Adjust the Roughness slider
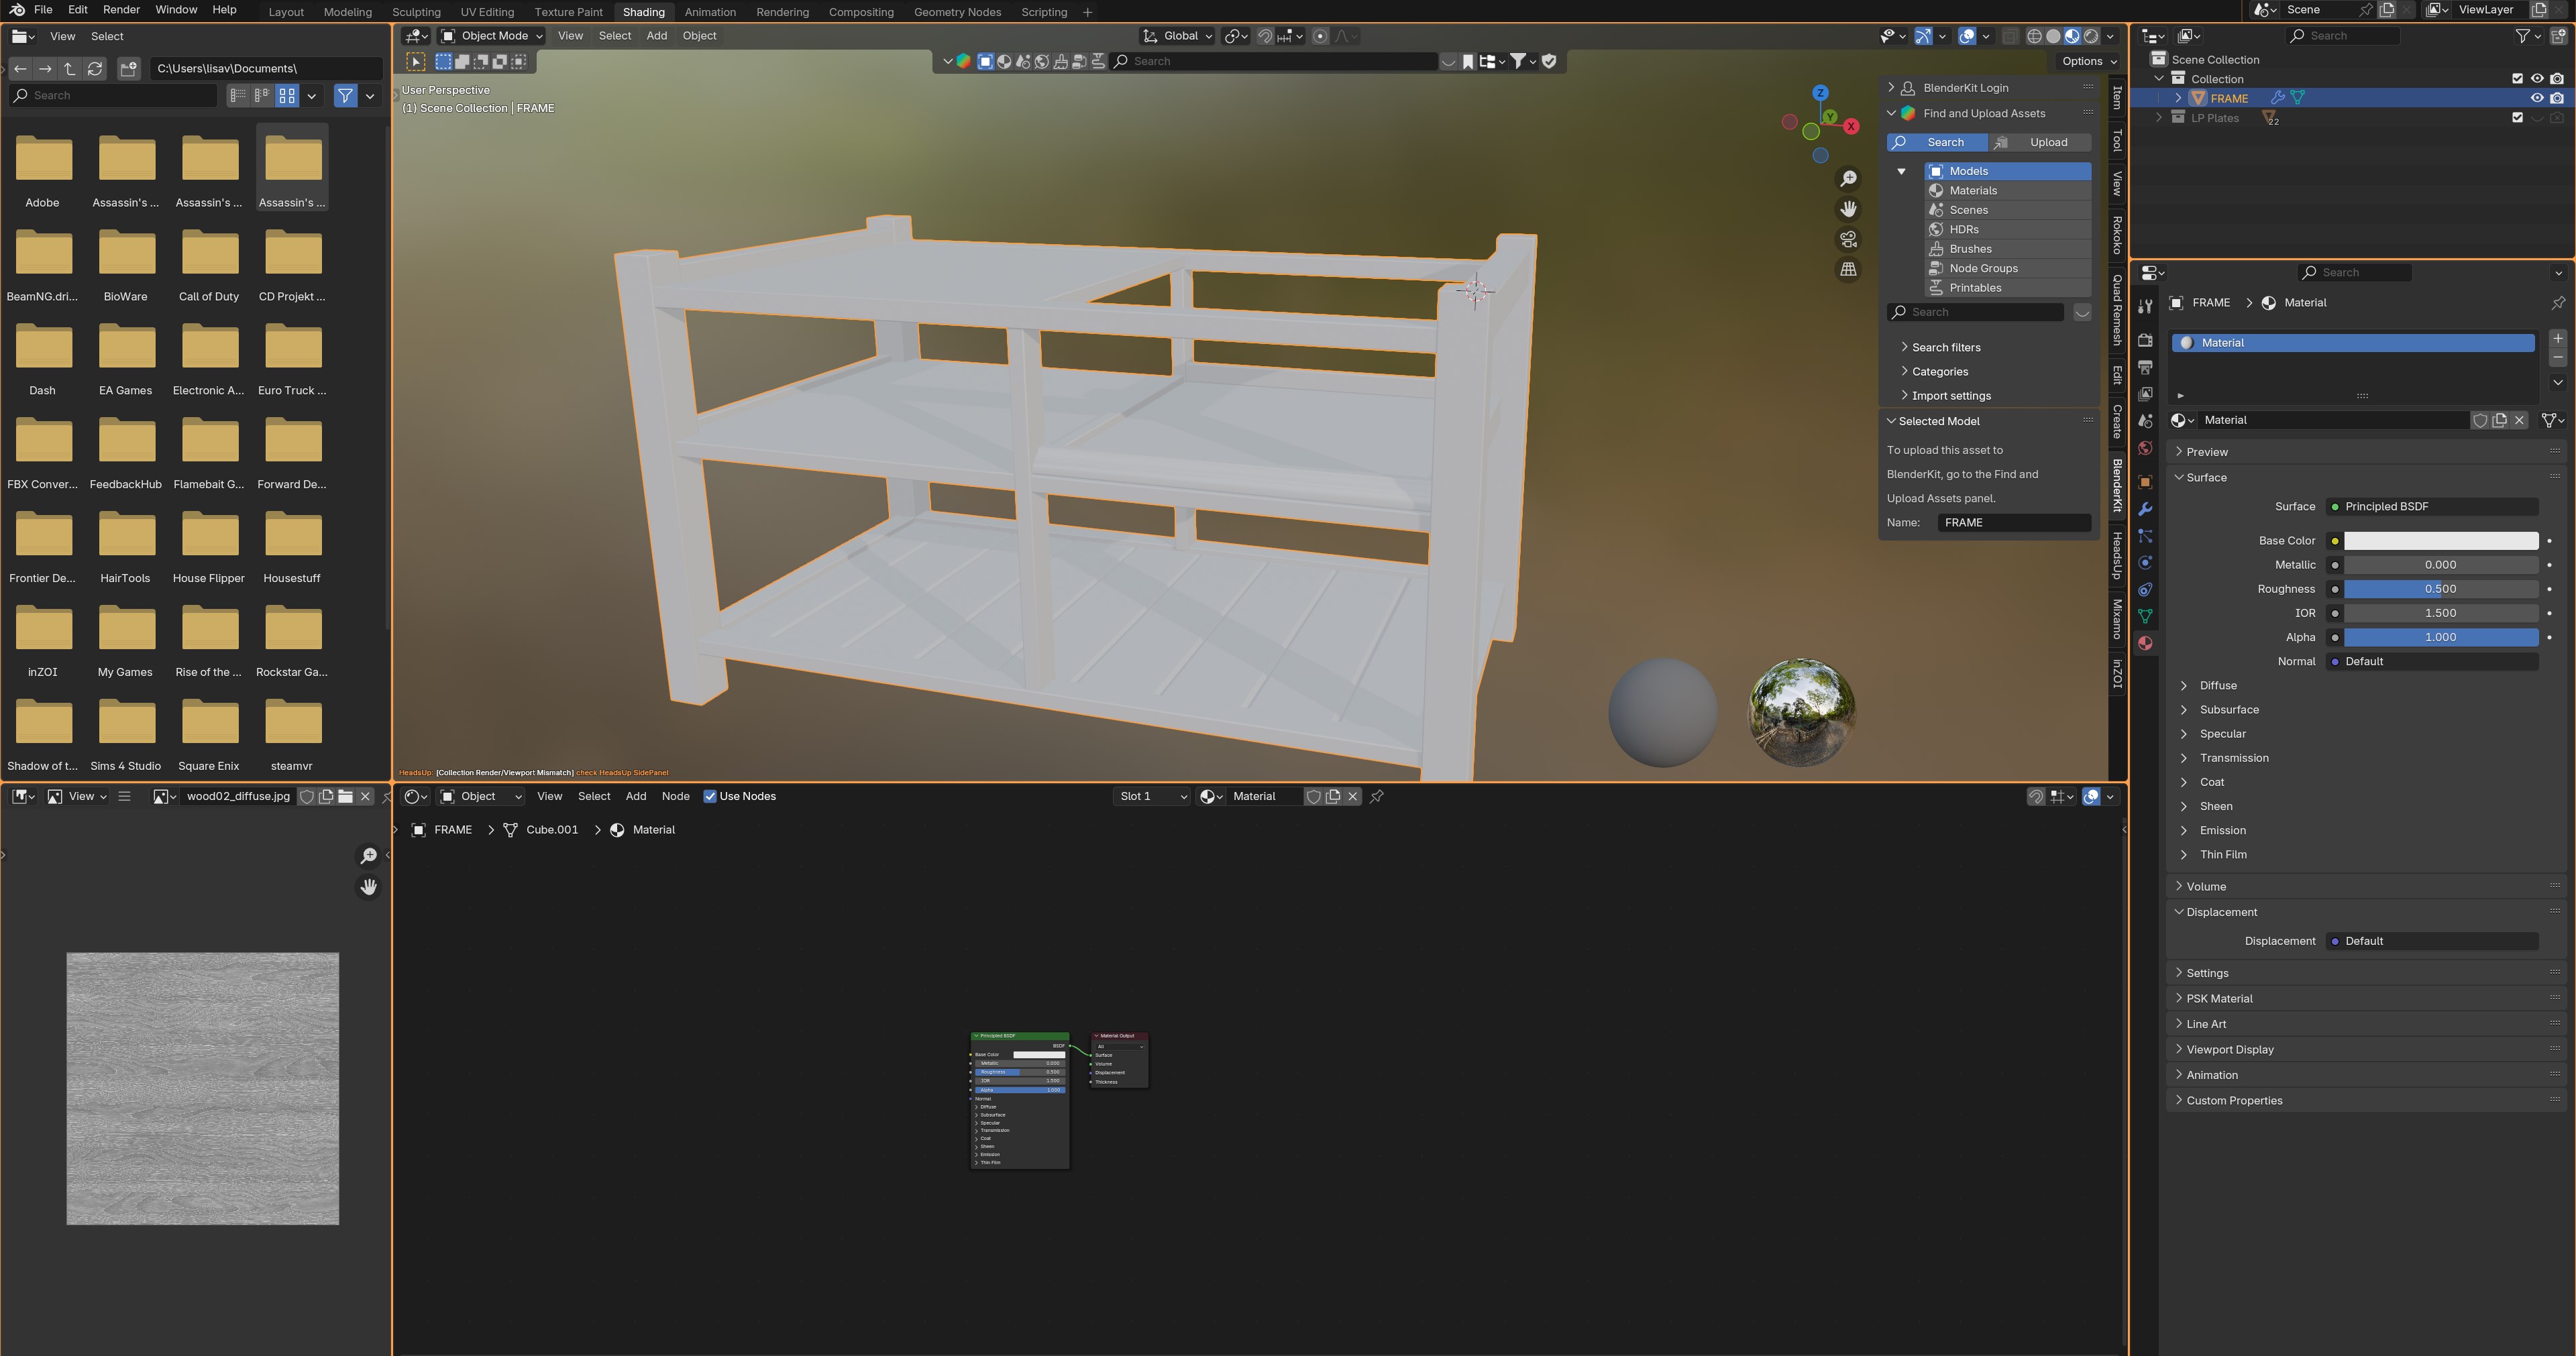Viewport: 2576px width, 1356px height. [2441, 589]
